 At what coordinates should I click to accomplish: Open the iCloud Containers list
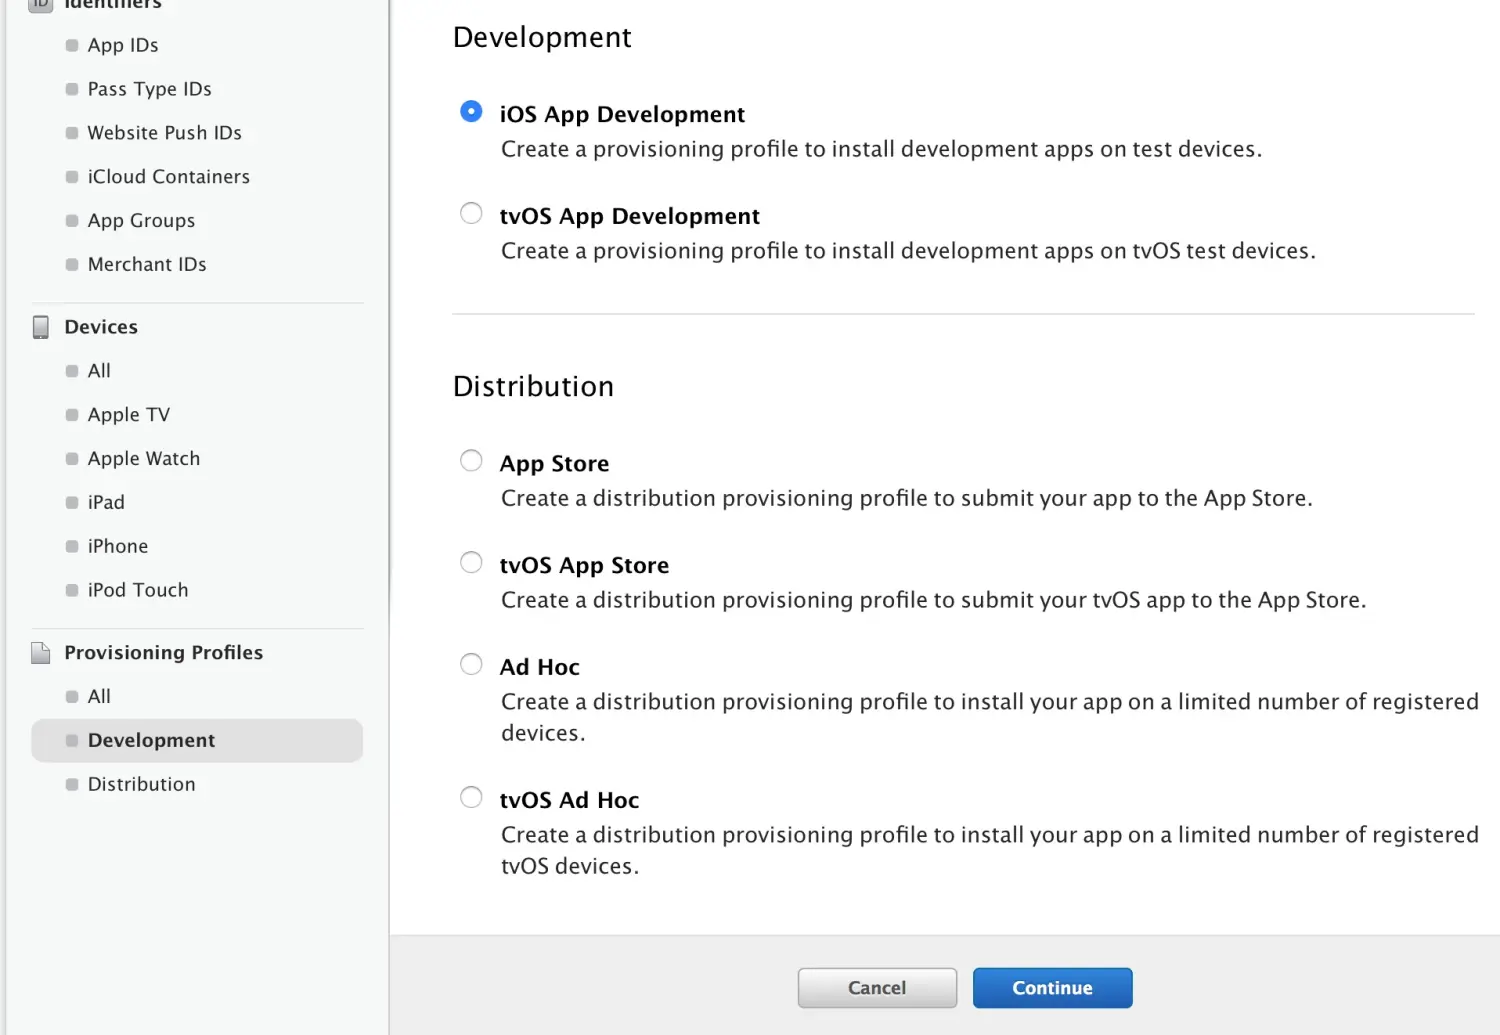[168, 177]
